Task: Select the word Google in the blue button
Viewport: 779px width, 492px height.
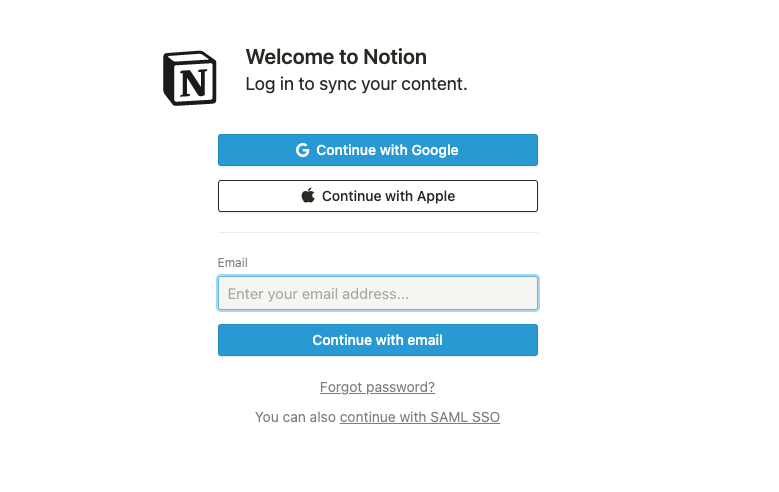Action: tap(435, 150)
